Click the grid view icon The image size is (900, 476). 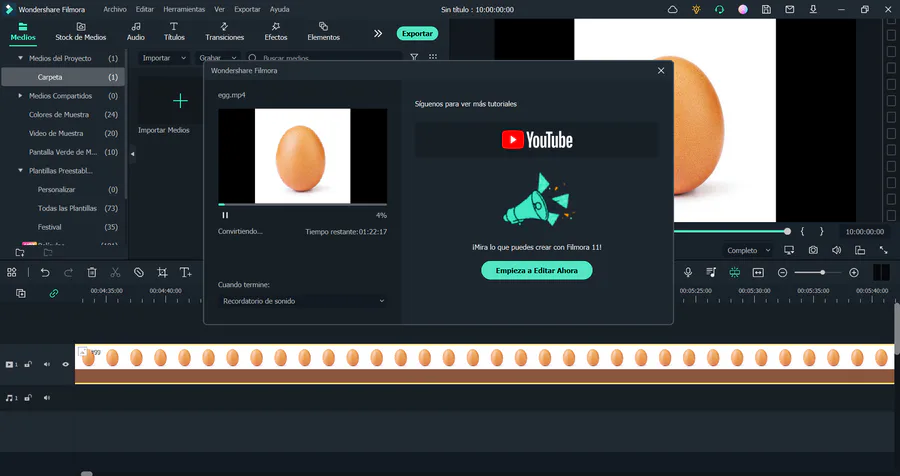click(433, 57)
